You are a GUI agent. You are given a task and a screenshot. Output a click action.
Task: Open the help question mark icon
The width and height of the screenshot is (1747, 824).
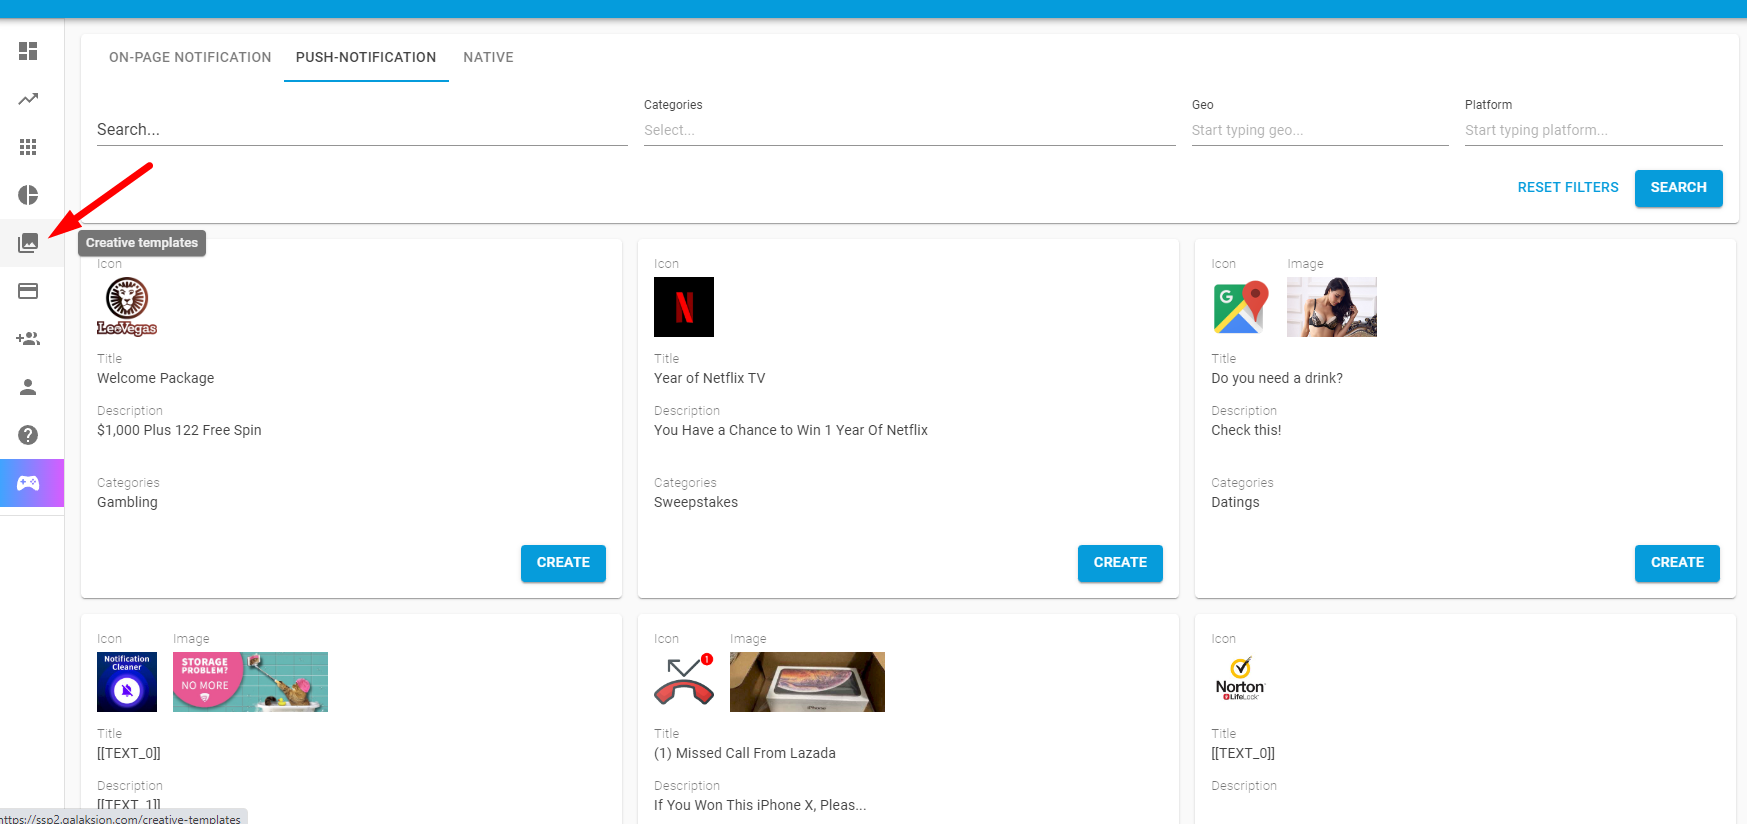pos(28,435)
